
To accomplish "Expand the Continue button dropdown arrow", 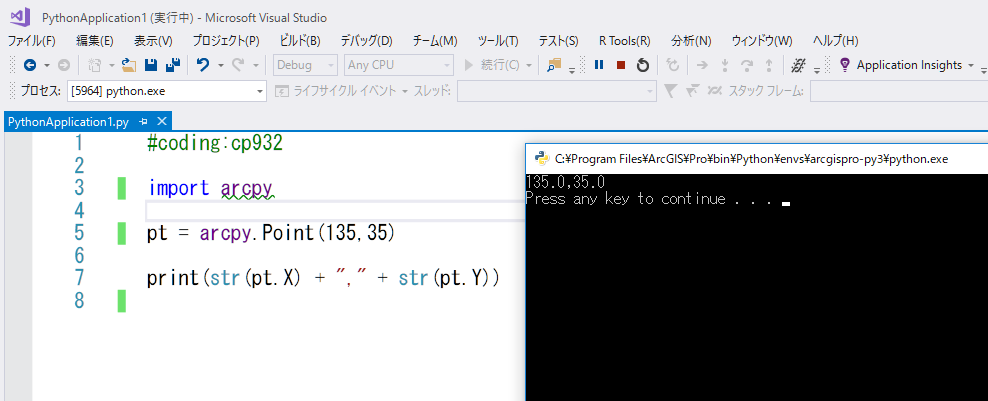I will click(529, 66).
